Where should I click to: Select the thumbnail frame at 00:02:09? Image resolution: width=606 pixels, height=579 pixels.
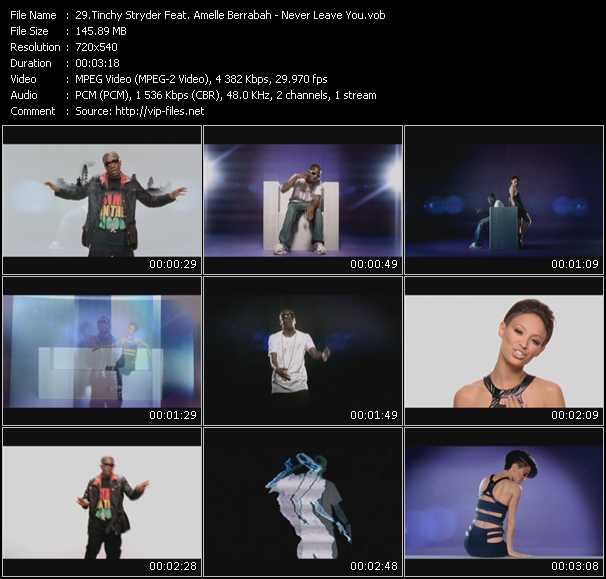coord(504,351)
